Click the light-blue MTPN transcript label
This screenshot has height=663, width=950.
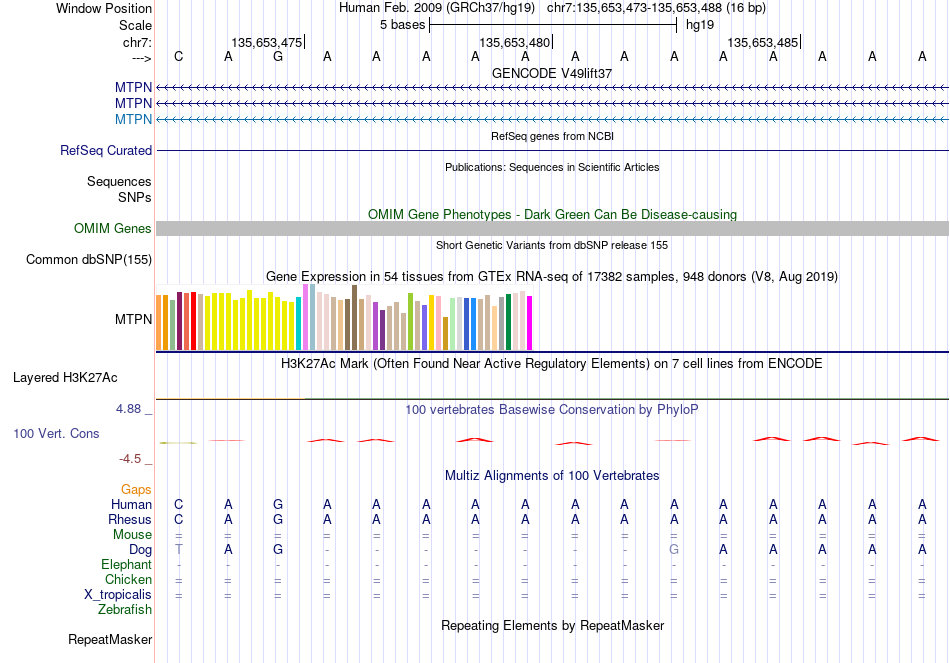click(x=133, y=119)
